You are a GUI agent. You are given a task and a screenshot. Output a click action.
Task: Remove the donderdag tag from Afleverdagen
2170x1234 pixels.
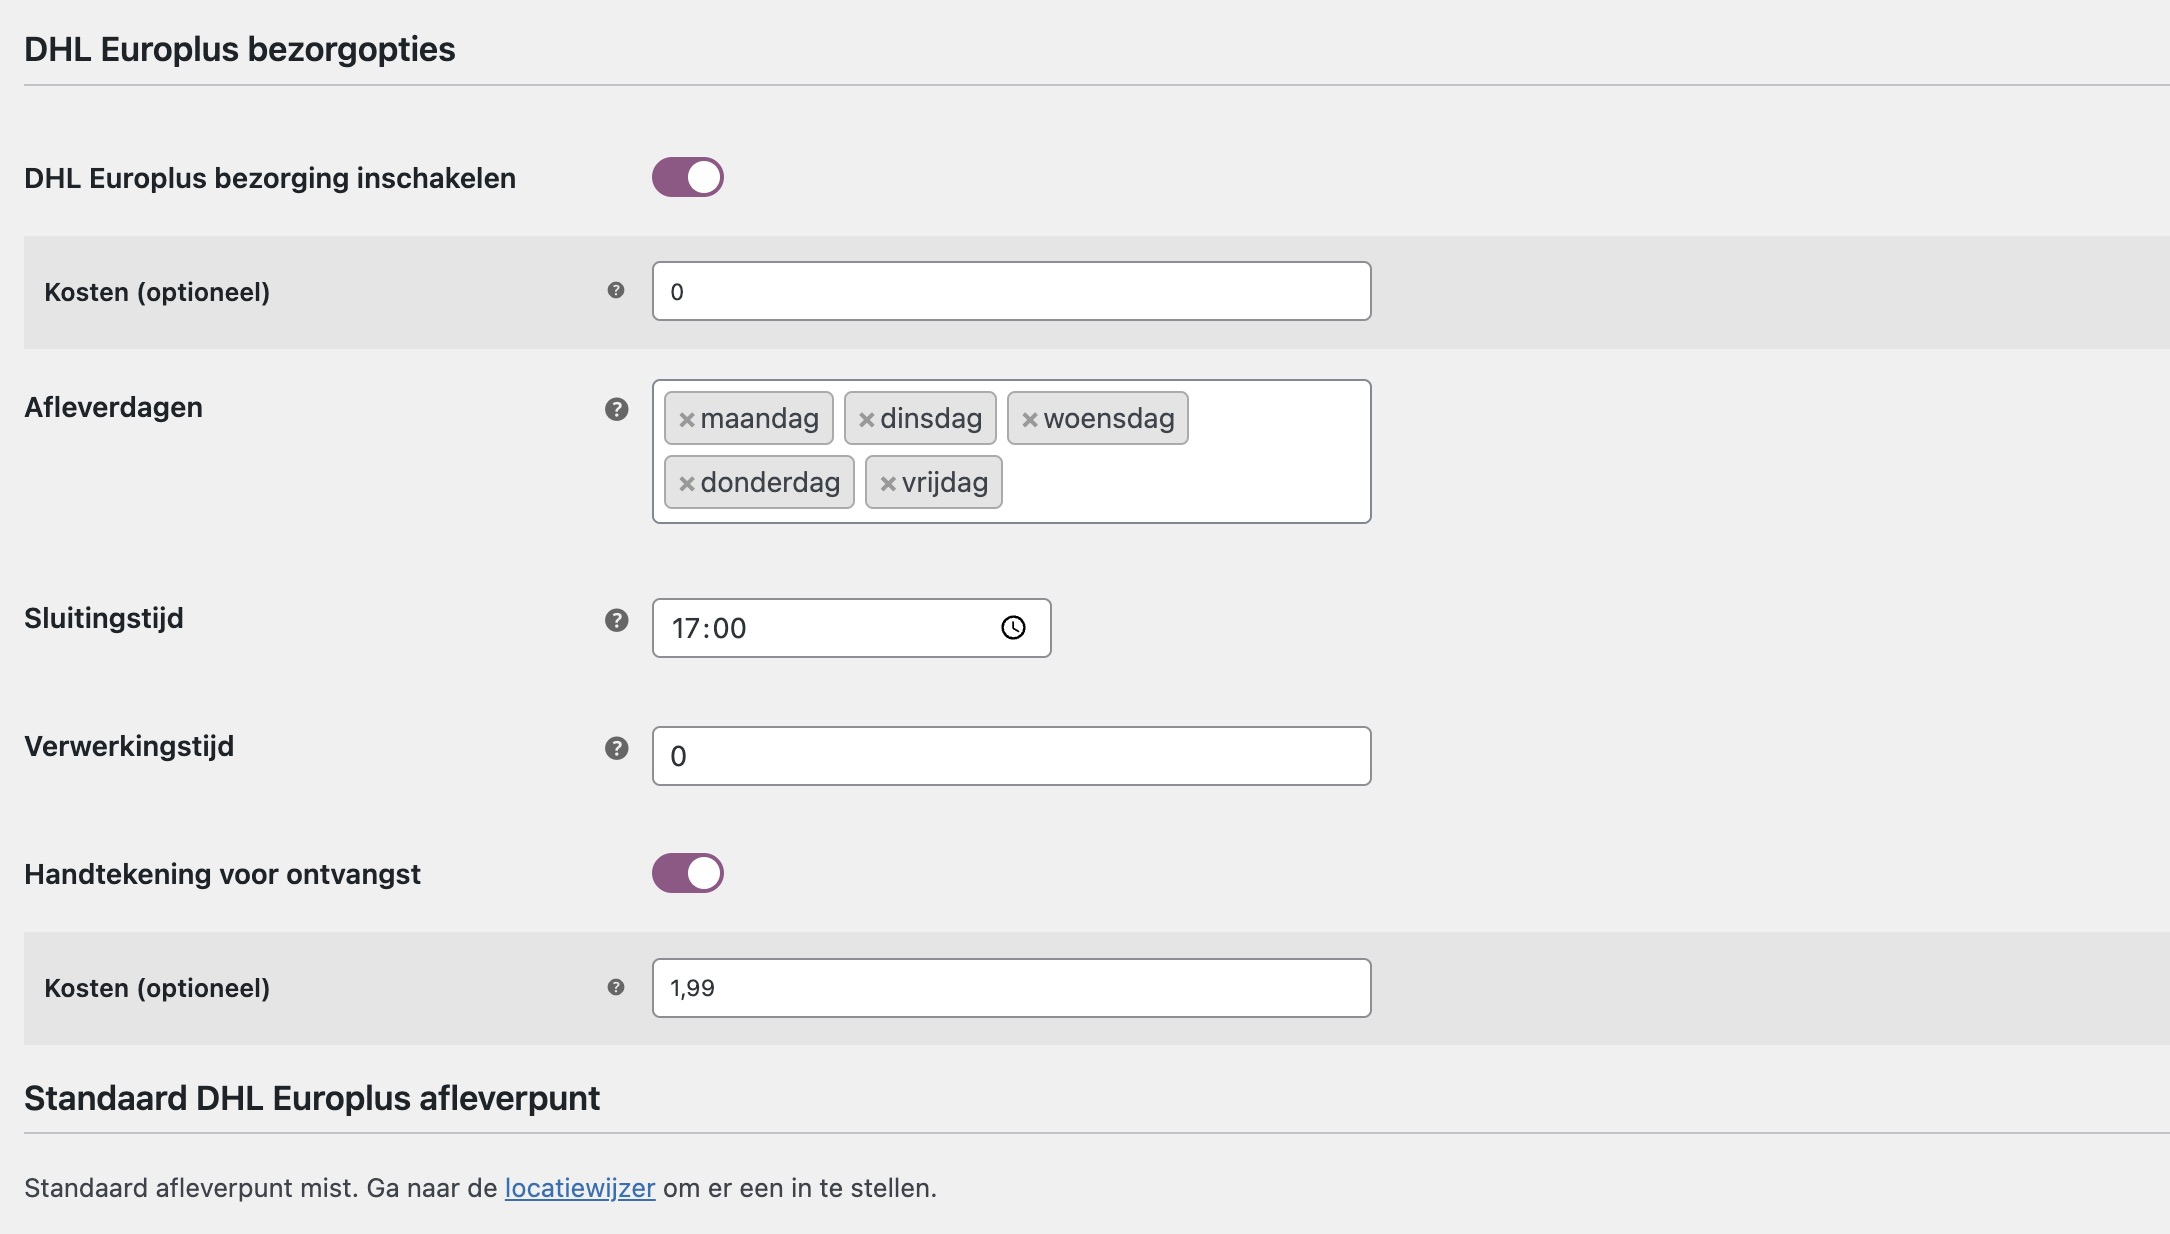687,482
